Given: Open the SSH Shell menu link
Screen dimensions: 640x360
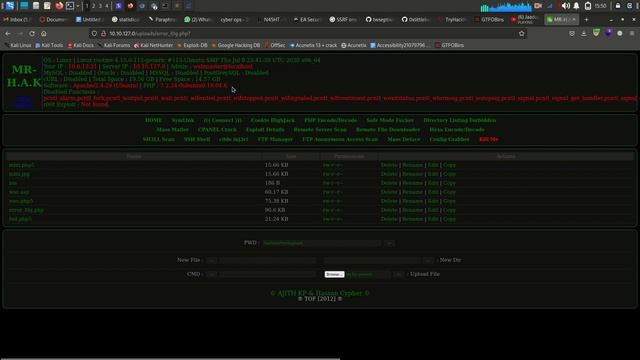Looking at the screenshot, I should 197,139.
